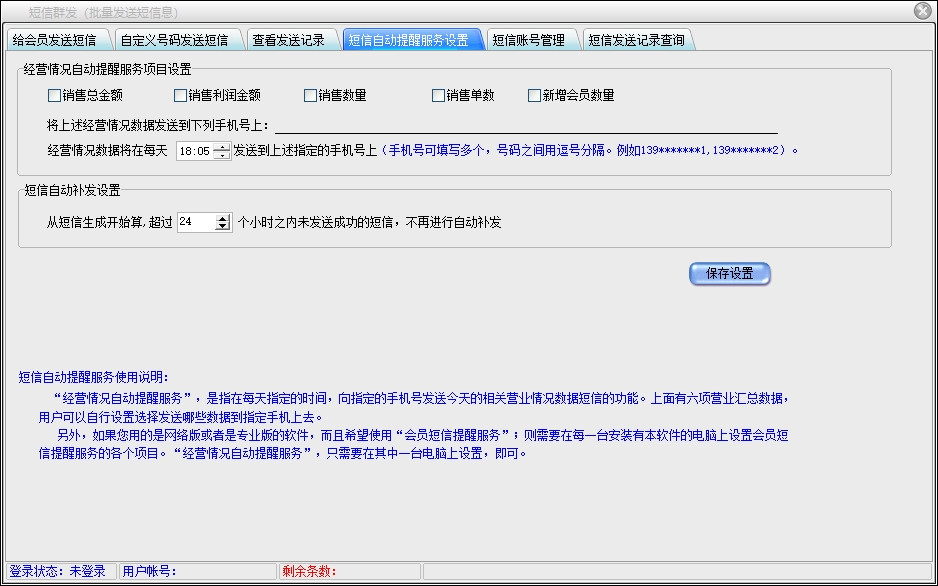Tick the 销售利润金额 checkbox
This screenshot has width=938, height=586.
(180, 96)
